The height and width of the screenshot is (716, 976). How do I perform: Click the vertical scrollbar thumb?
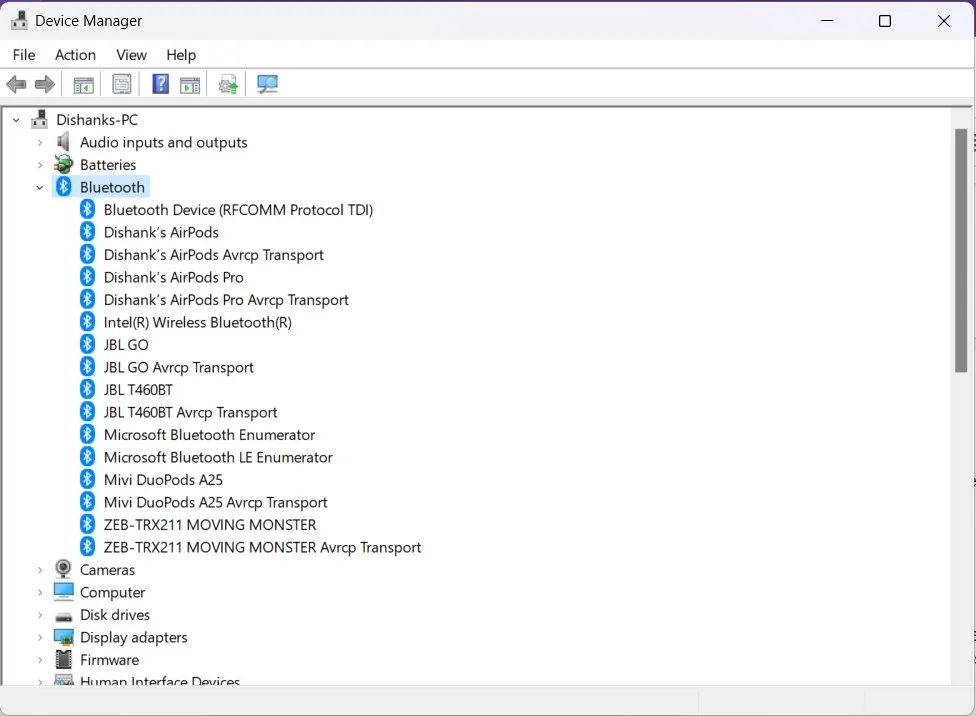click(960, 250)
